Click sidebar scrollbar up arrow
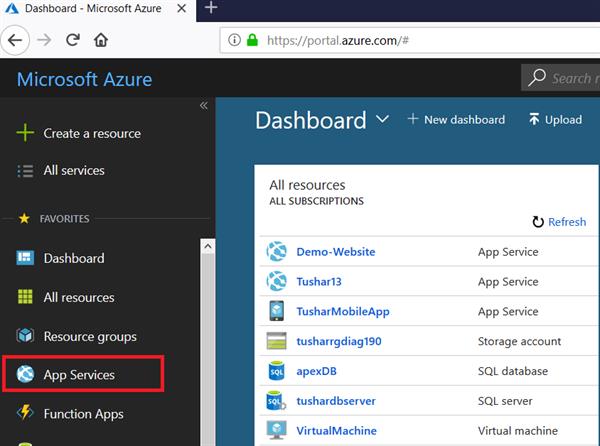Image resolution: width=600 pixels, height=446 pixels. pos(208,246)
